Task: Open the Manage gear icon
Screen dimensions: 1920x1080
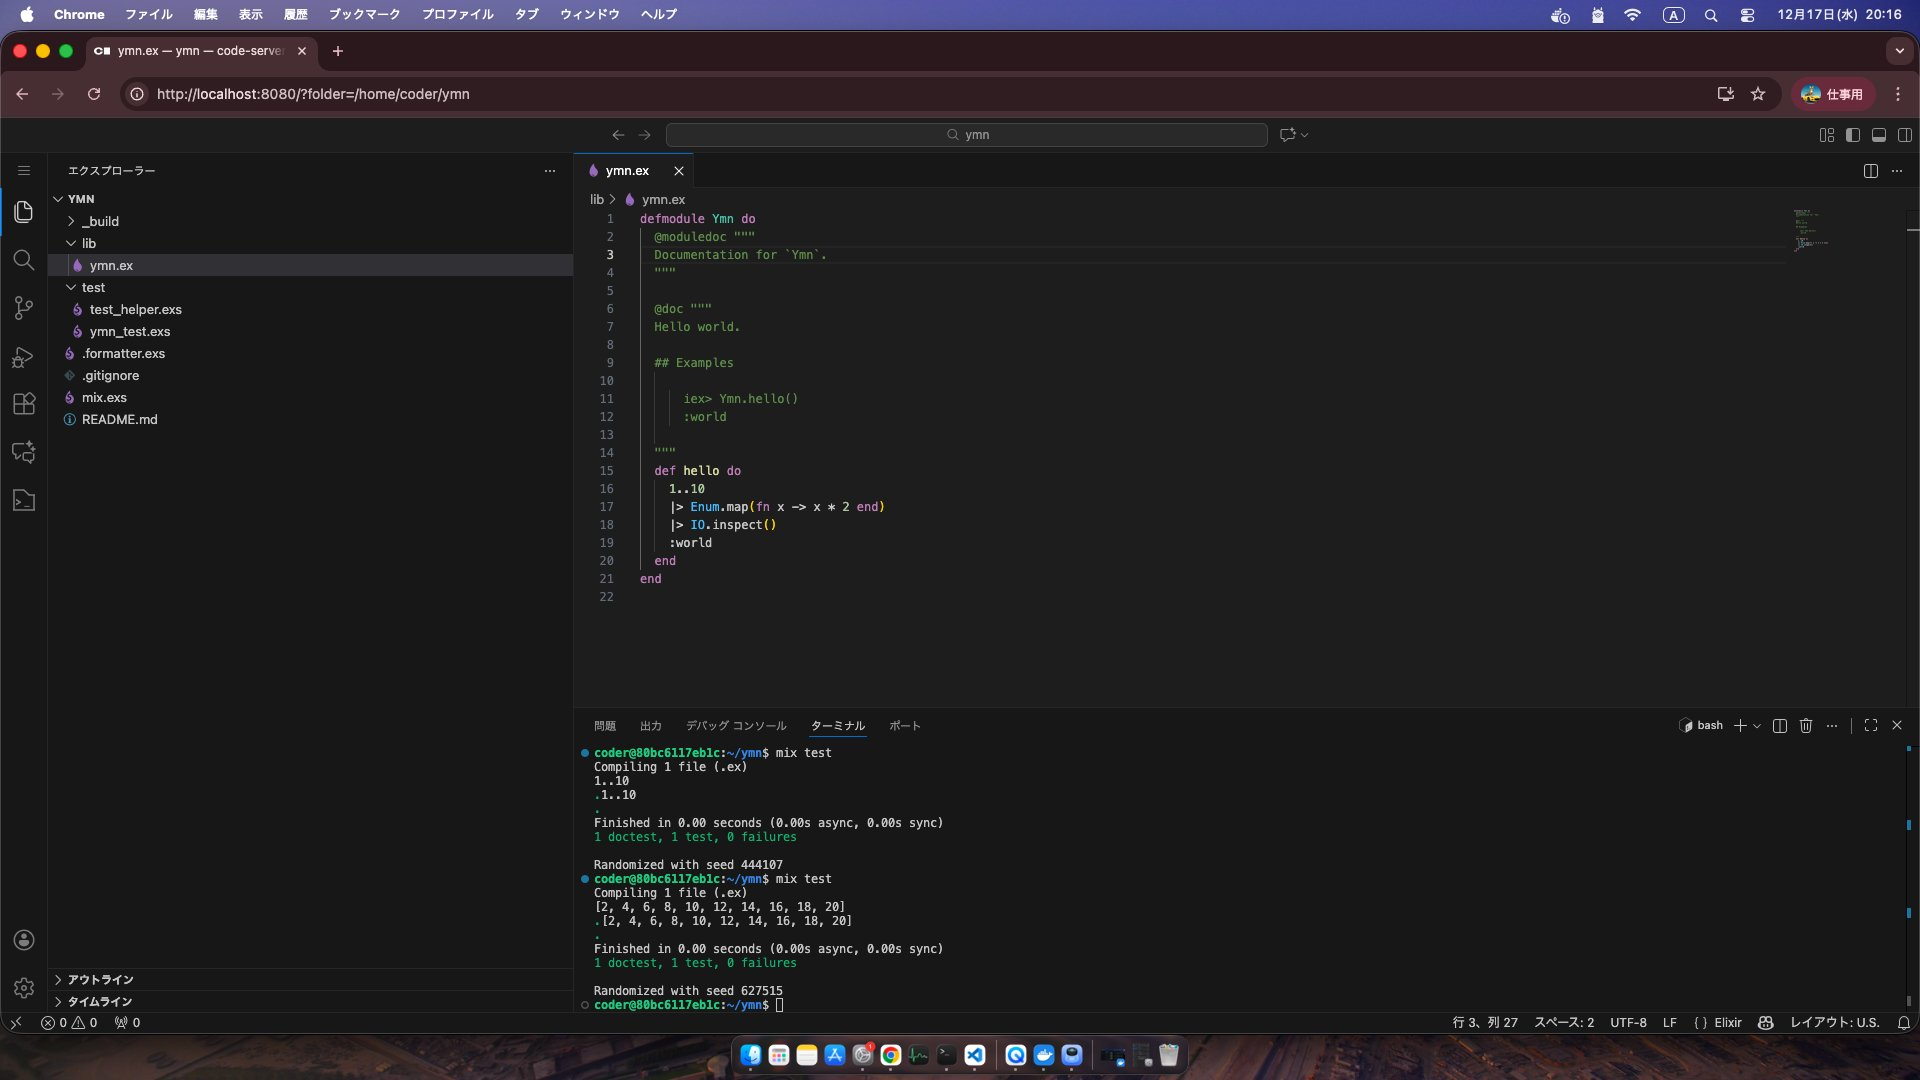Action: click(x=24, y=988)
